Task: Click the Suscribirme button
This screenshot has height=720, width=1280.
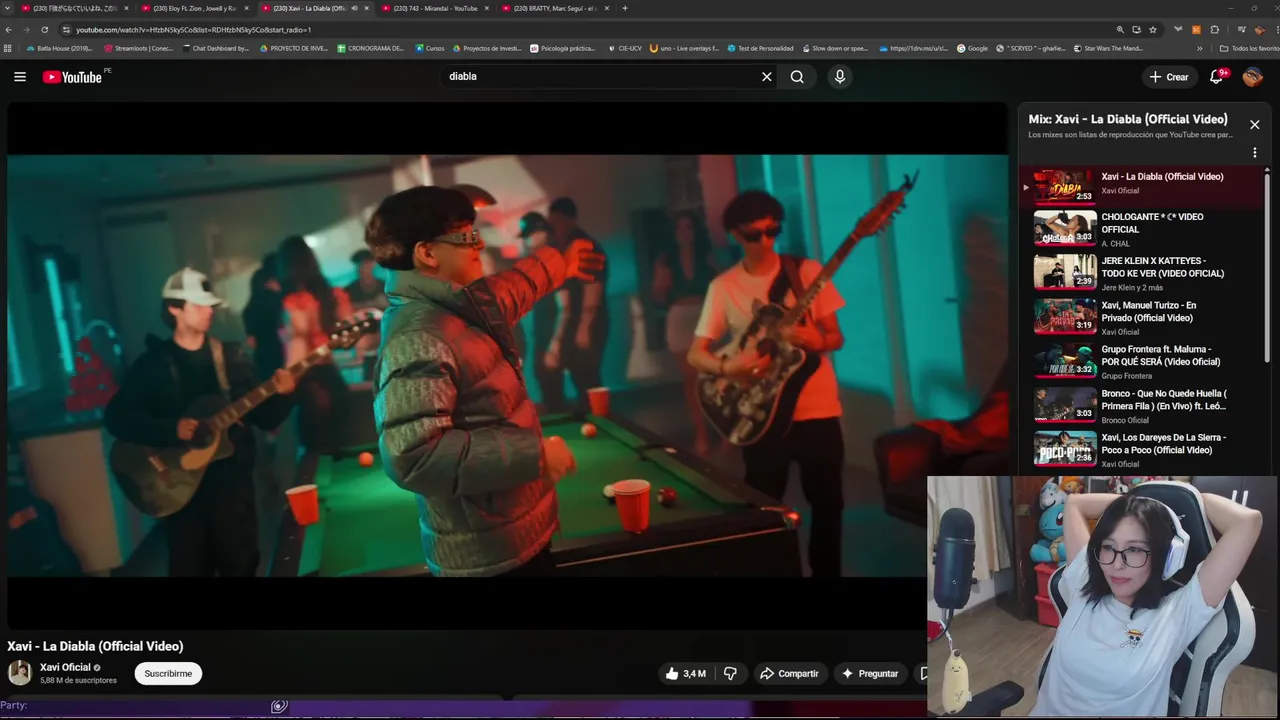Action: coord(168,674)
